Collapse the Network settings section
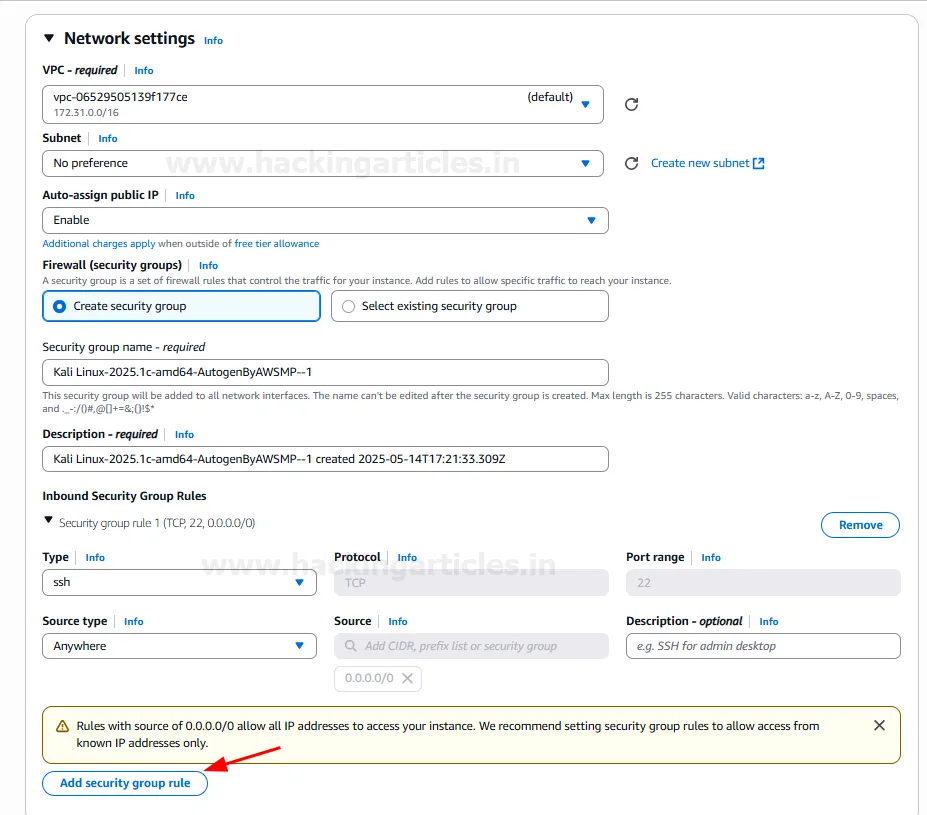This screenshot has height=815, width=927. coord(49,38)
